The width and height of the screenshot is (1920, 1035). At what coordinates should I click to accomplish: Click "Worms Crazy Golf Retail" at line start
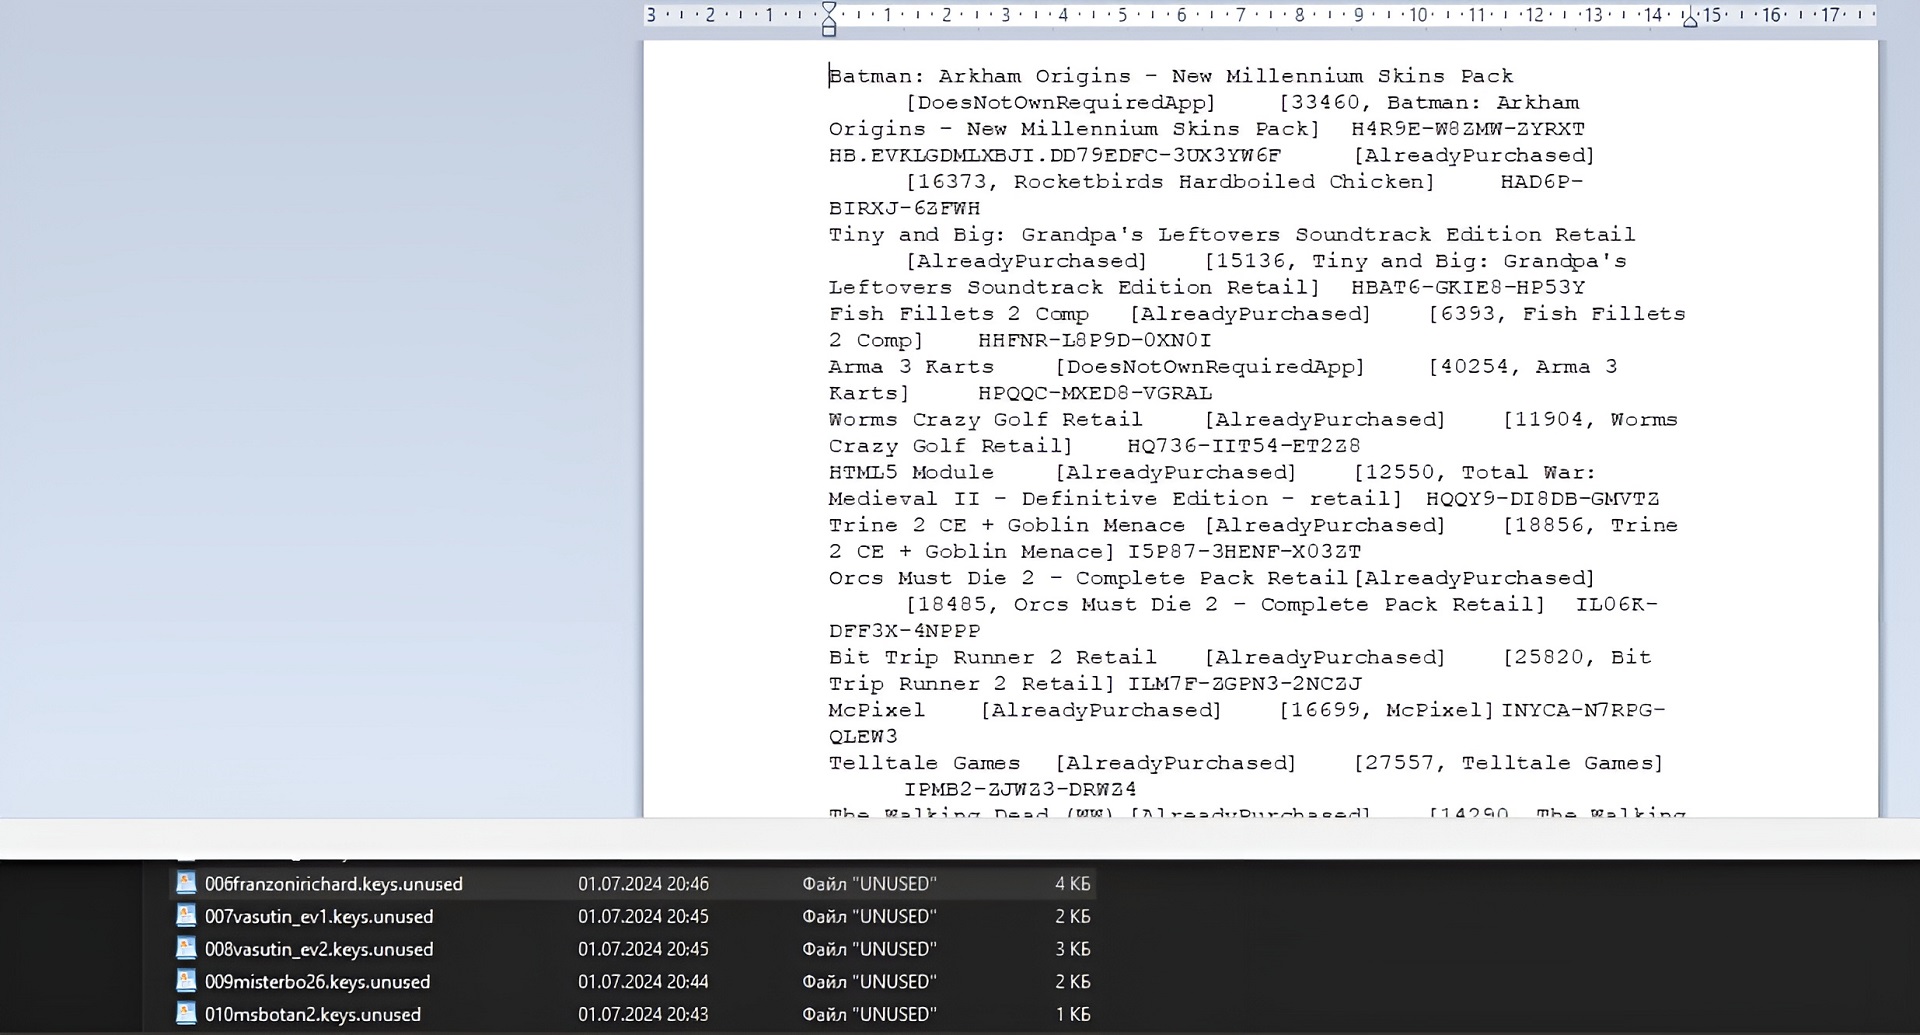coord(985,420)
